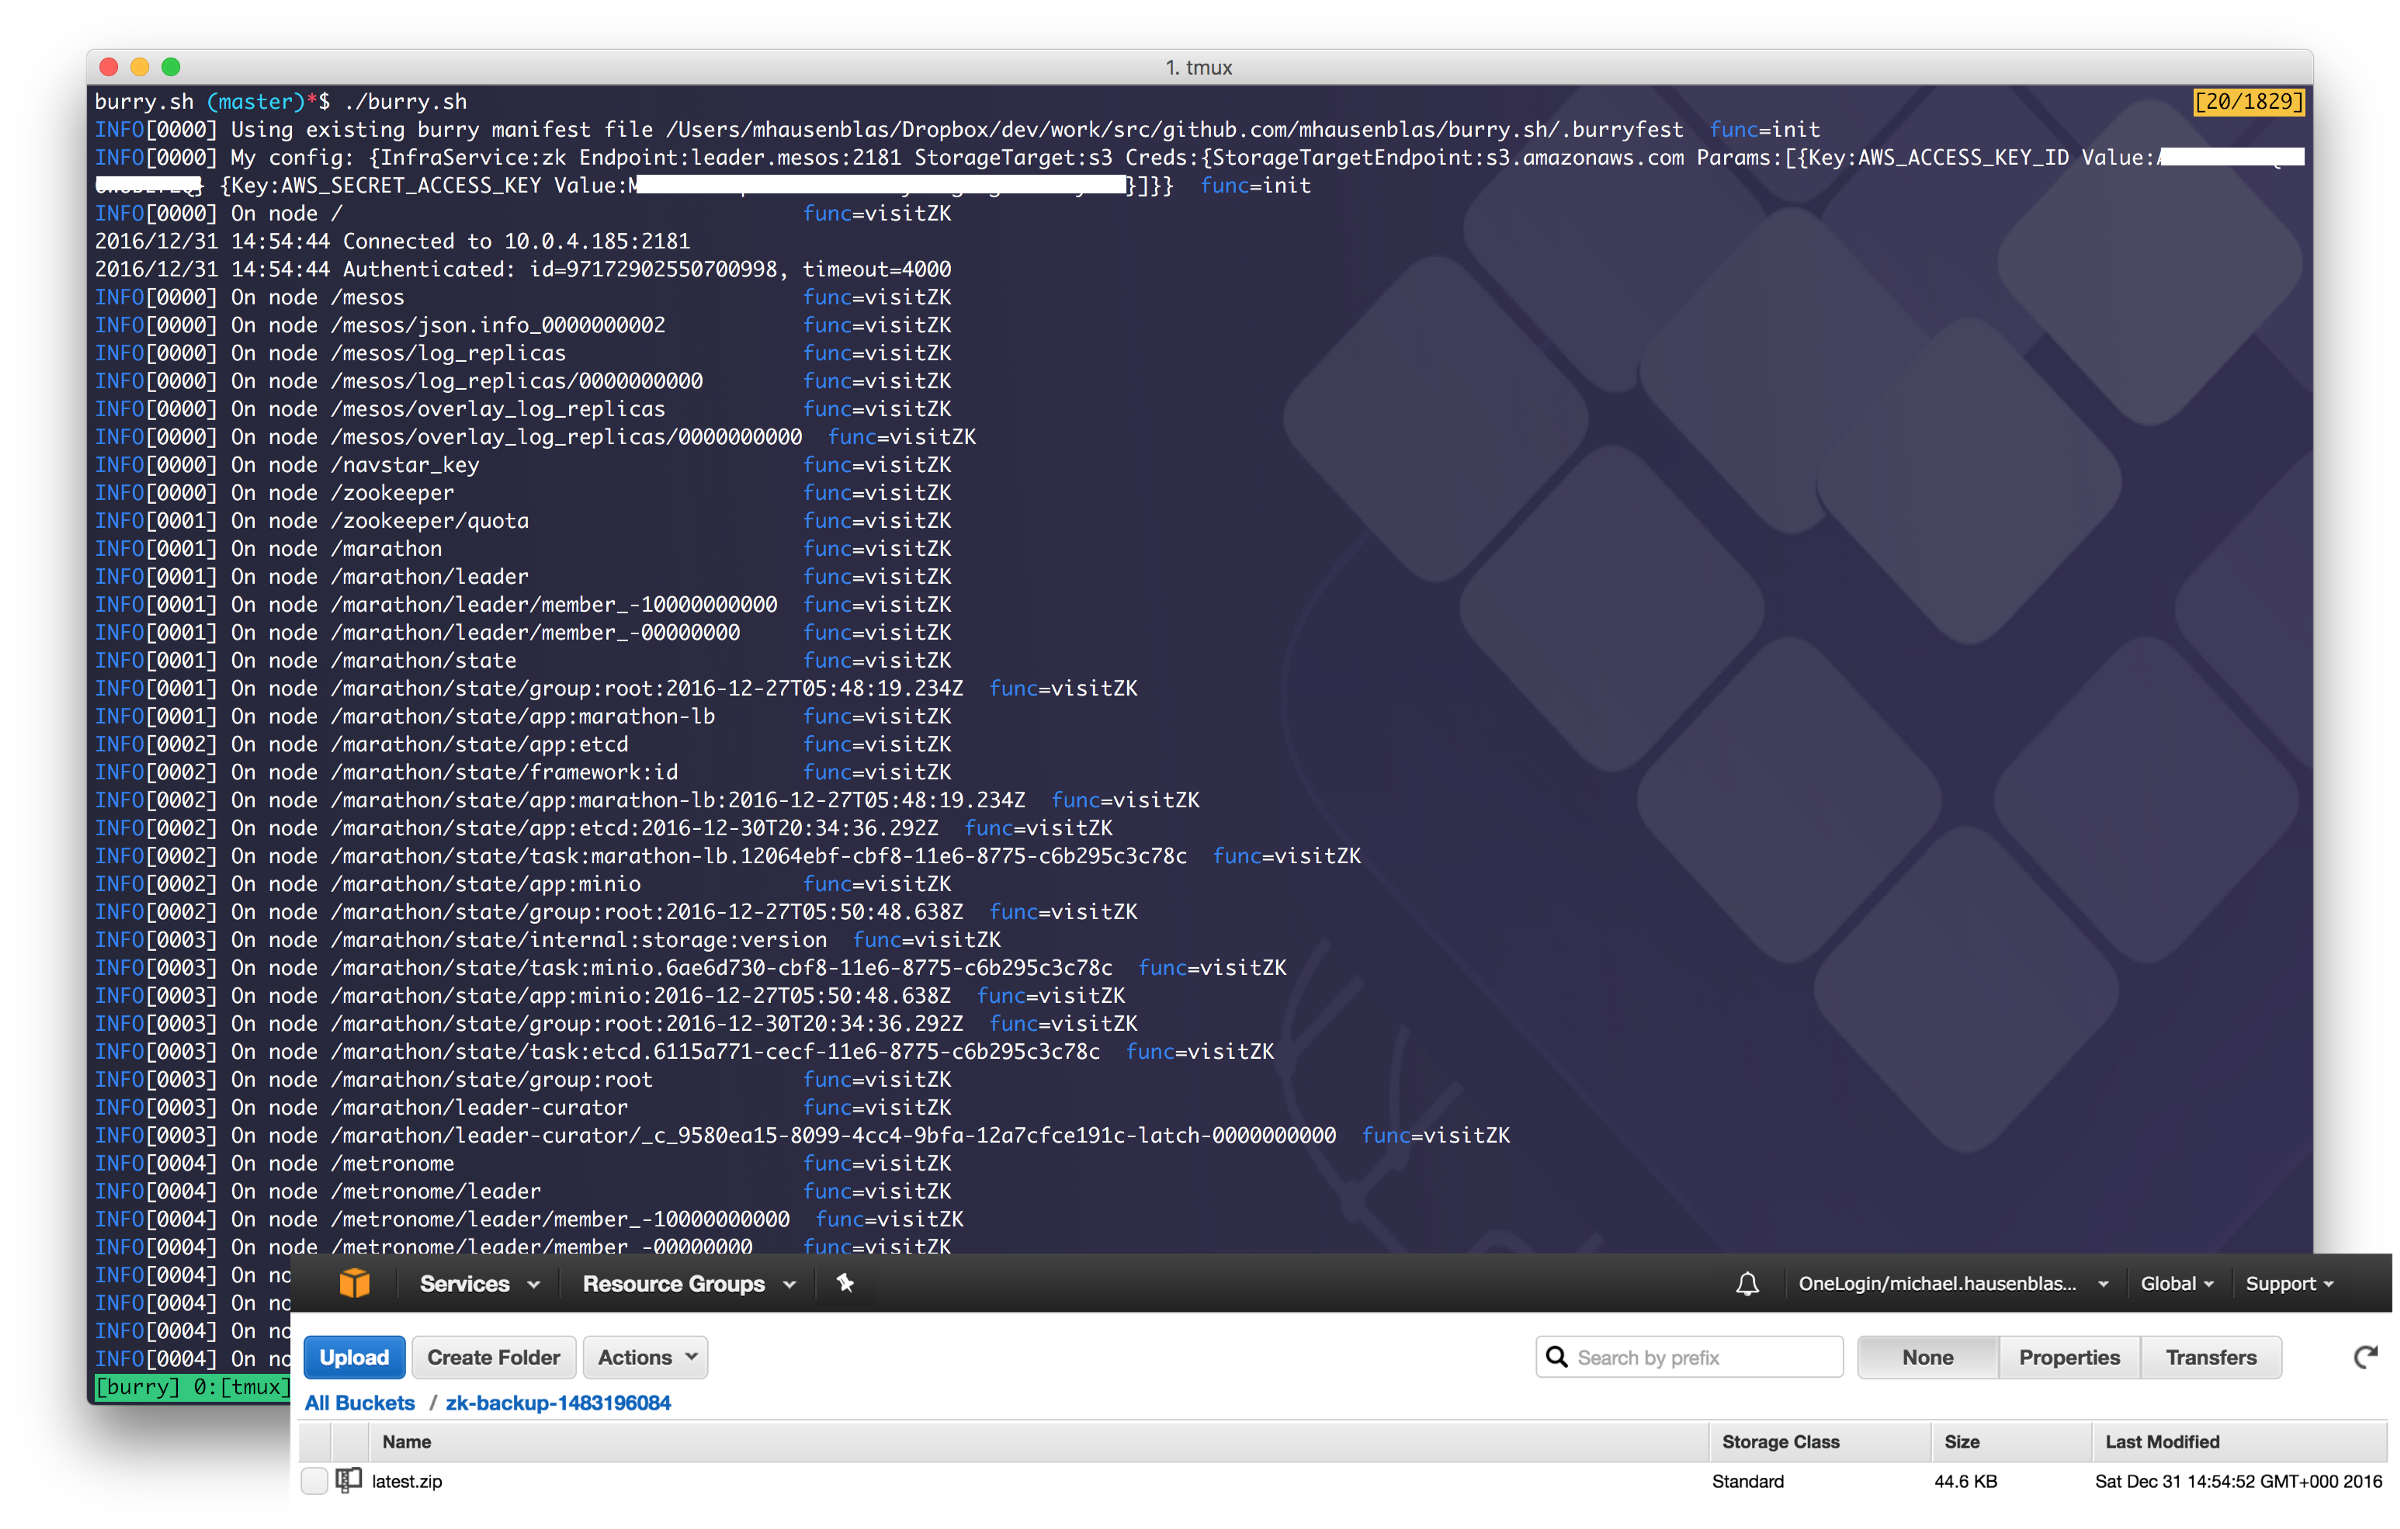The height and width of the screenshot is (1529, 2400).
Task: Click the pin shortcuts icon in AWS navbar
Action: (x=845, y=1283)
